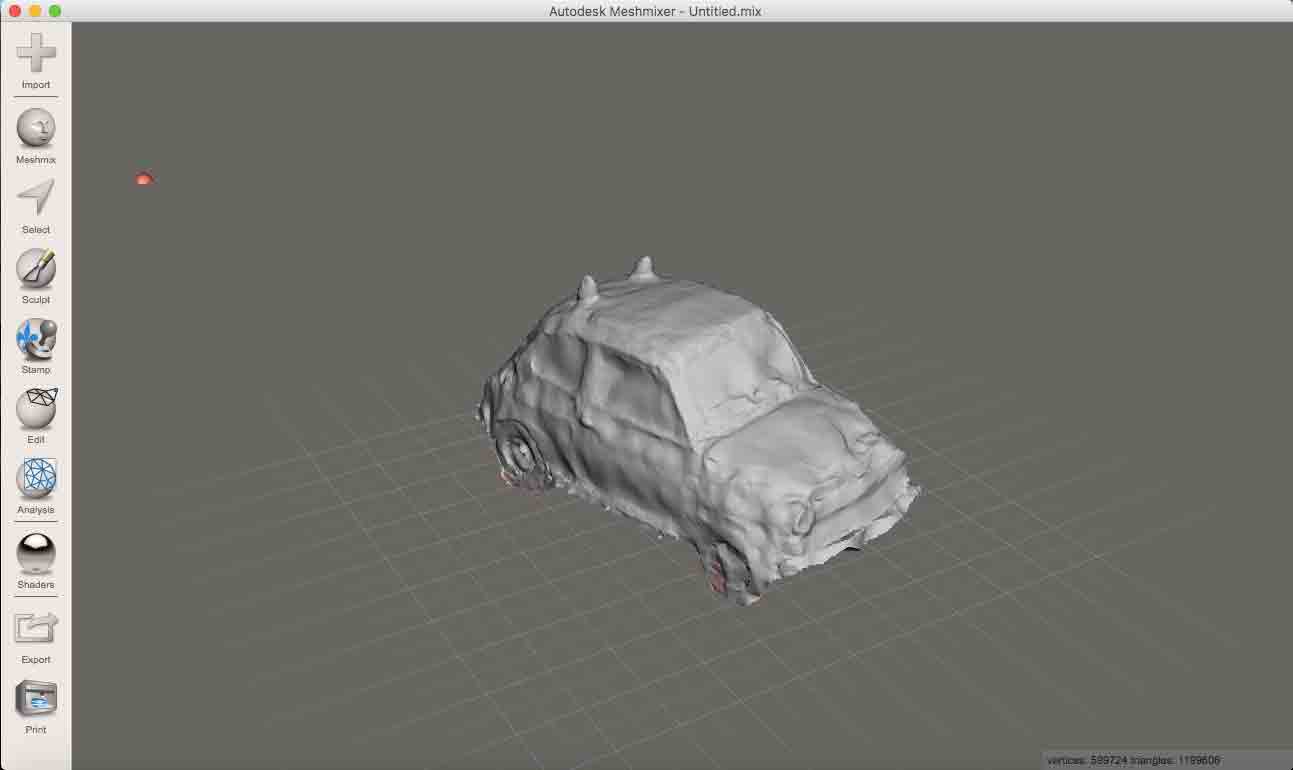Close the Meshmixer window
This screenshot has width=1293, height=770.
15,11
